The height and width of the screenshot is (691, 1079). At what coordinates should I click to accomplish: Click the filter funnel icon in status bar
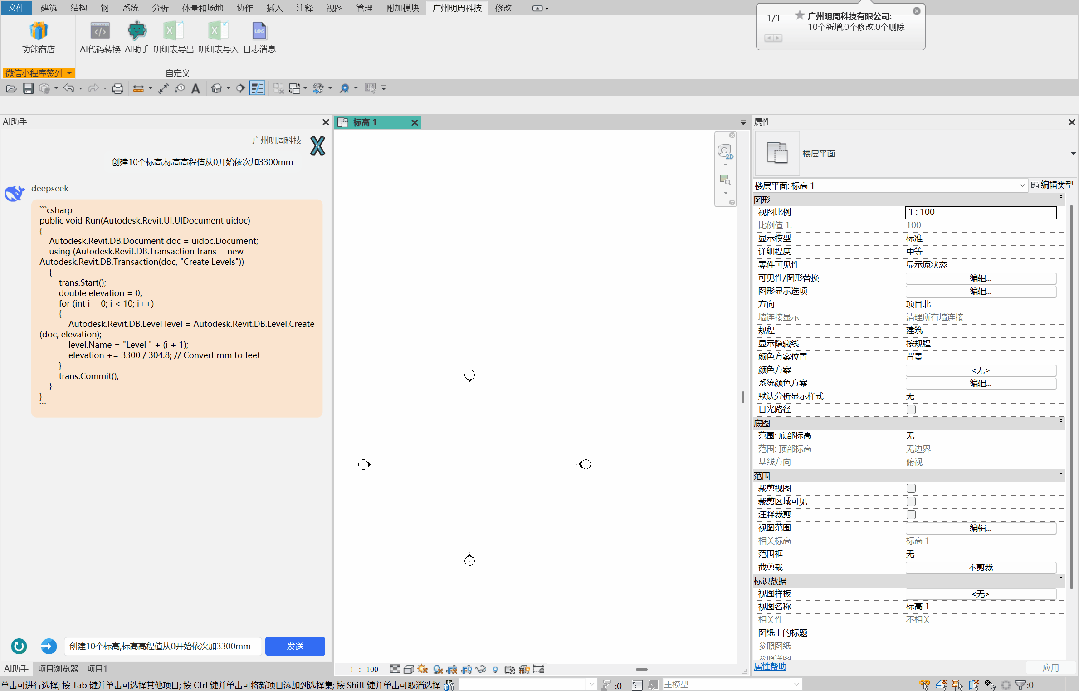pos(1021,685)
